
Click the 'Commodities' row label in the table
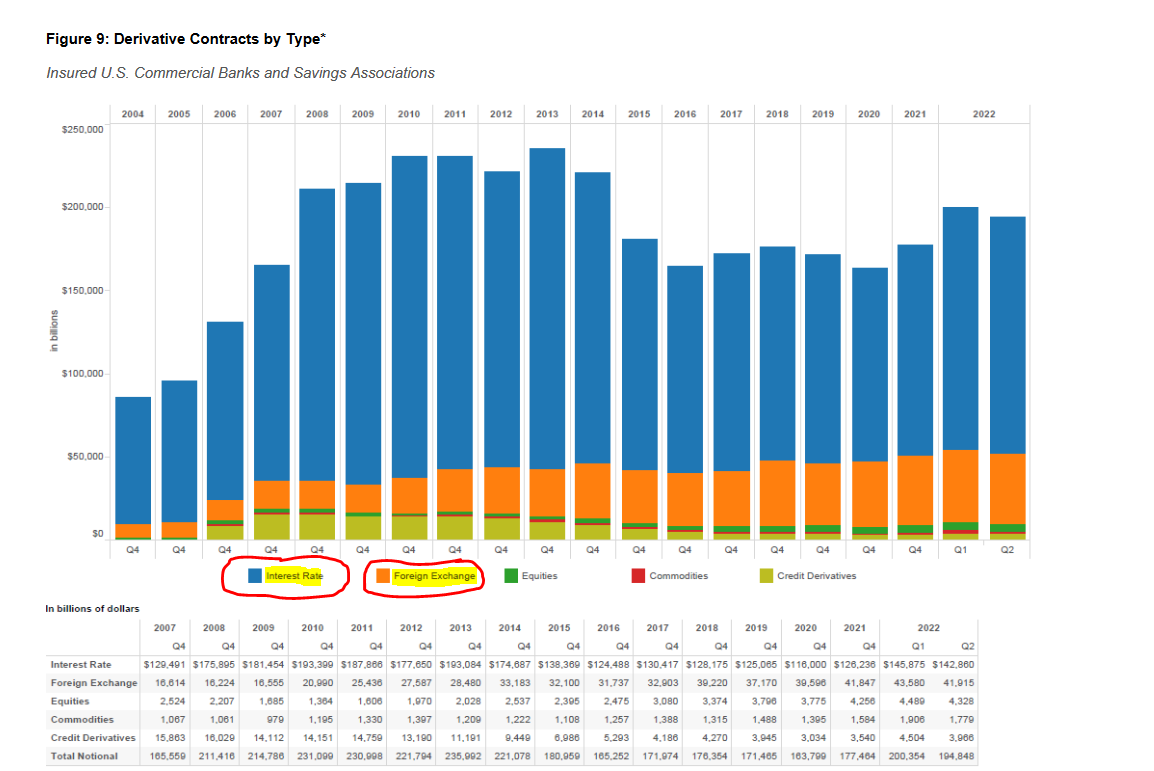tap(82, 720)
